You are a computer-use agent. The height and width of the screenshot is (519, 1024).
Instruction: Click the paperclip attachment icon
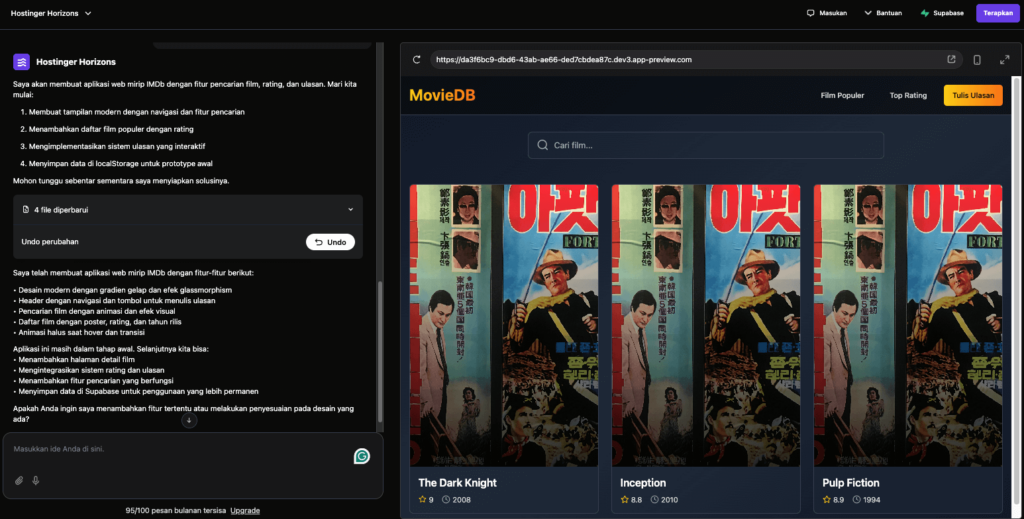pyautogui.click(x=19, y=480)
